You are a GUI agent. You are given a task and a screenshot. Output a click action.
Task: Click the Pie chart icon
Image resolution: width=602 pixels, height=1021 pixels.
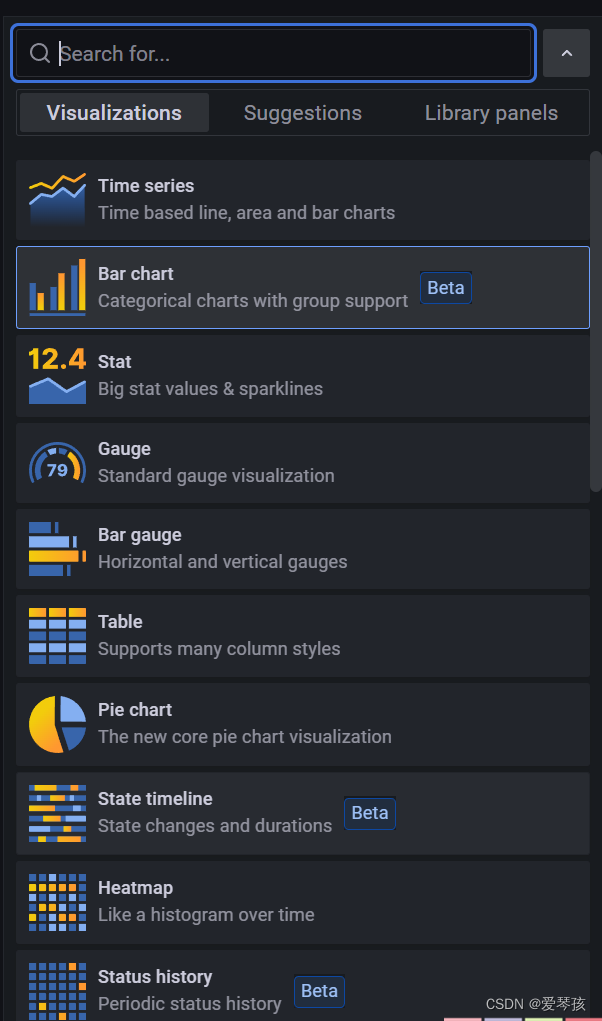56,723
